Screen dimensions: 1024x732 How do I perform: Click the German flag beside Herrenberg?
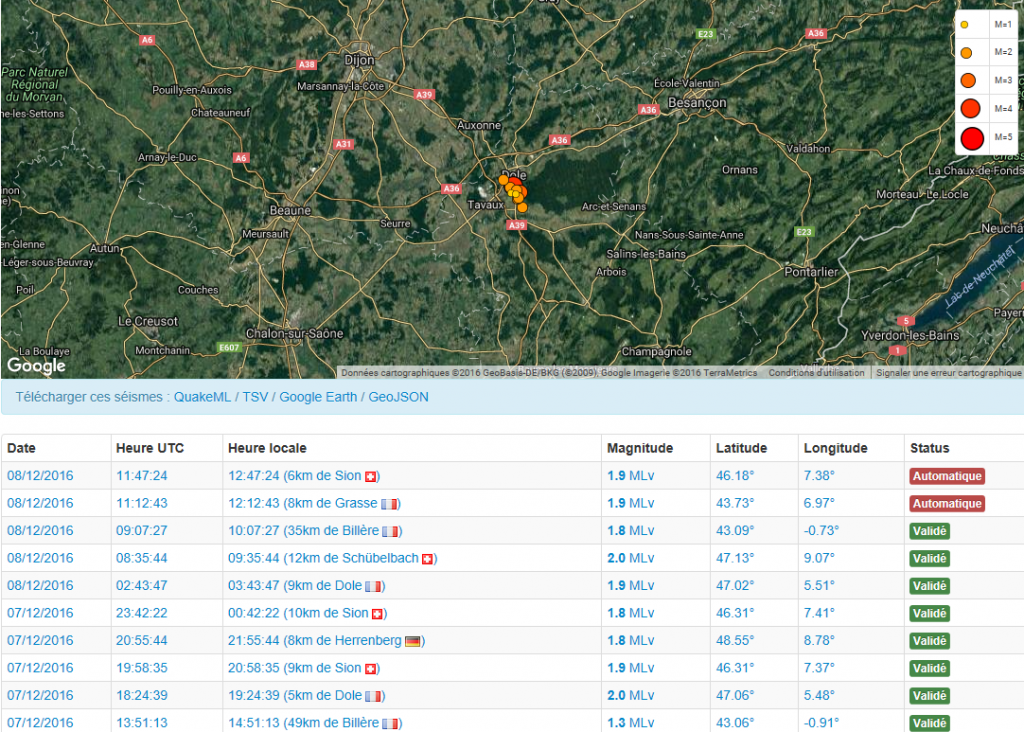pyautogui.click(x=413, y=641)
